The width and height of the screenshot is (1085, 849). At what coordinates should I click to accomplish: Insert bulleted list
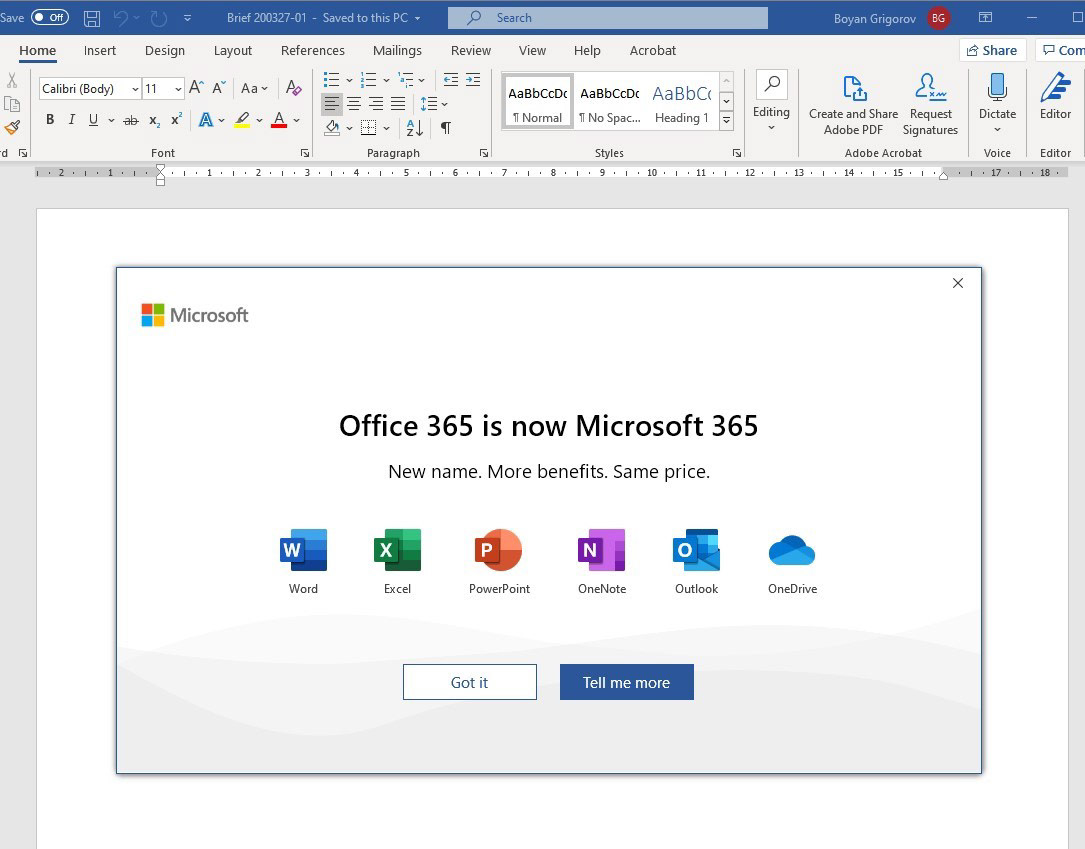pos(331,80)
